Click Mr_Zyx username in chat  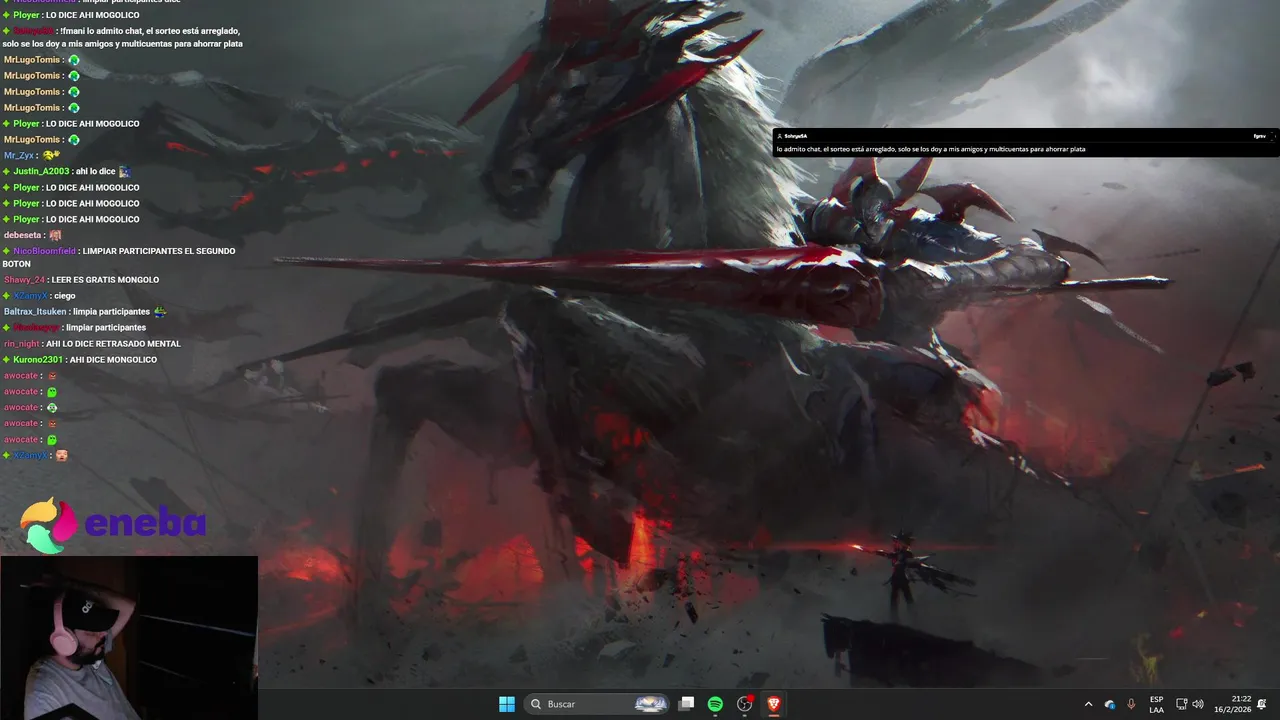[x=20, y=155]
